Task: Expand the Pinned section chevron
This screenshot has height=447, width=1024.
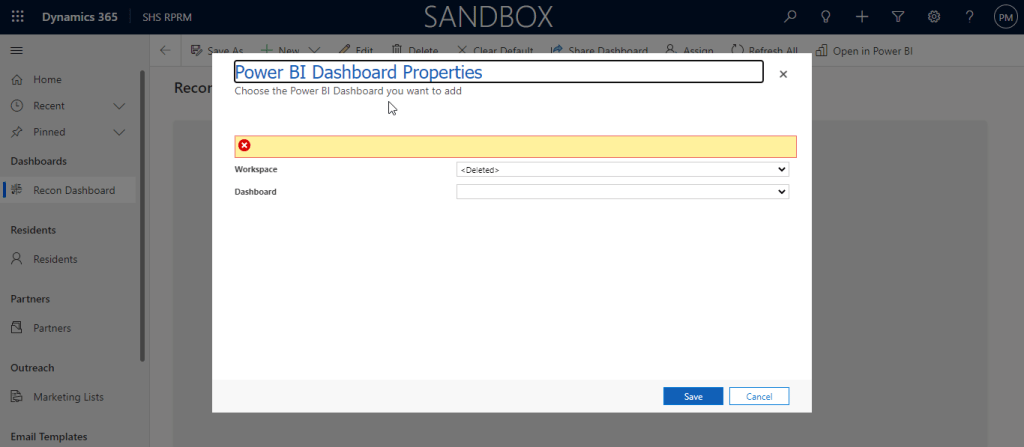Action: pos(119,132)
